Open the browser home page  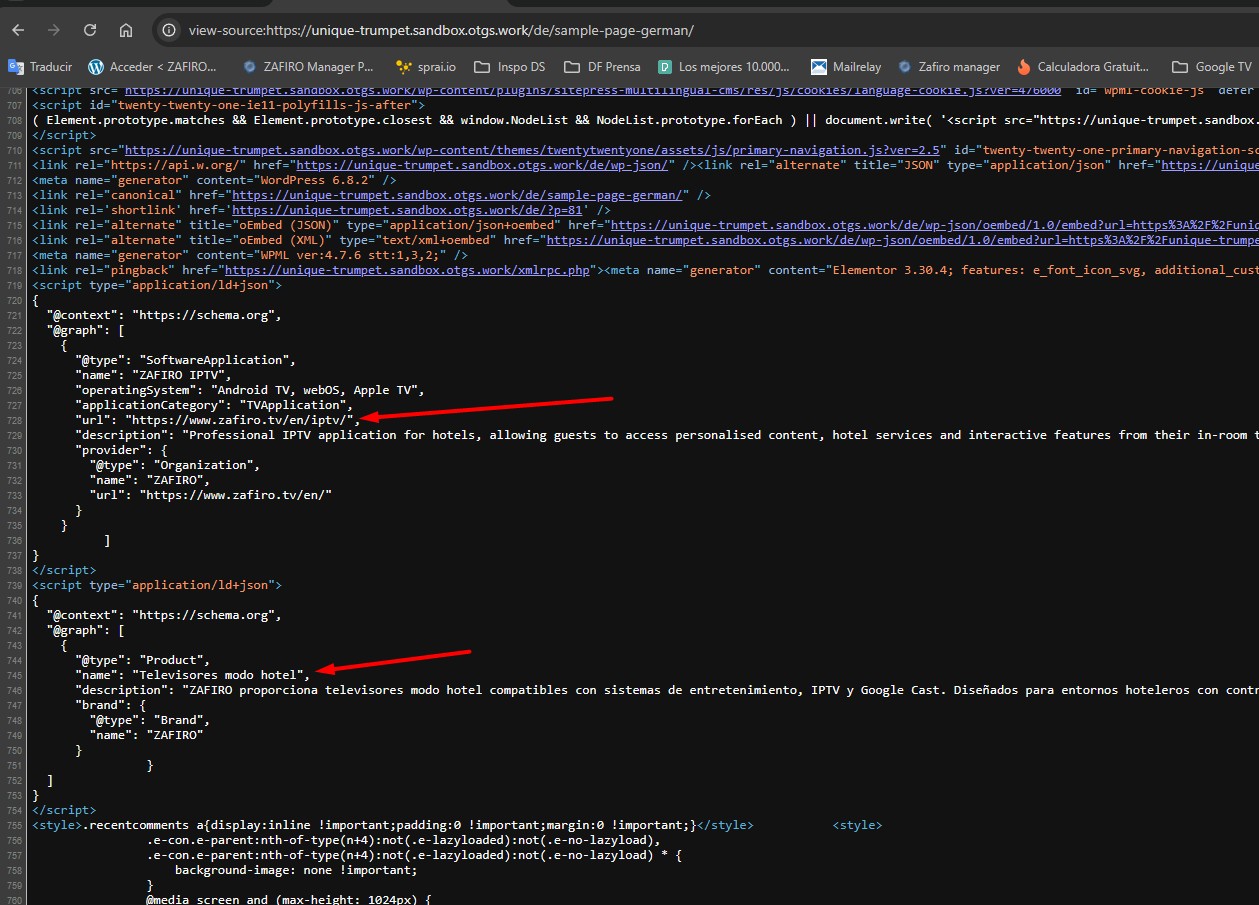tap(126, 30)
